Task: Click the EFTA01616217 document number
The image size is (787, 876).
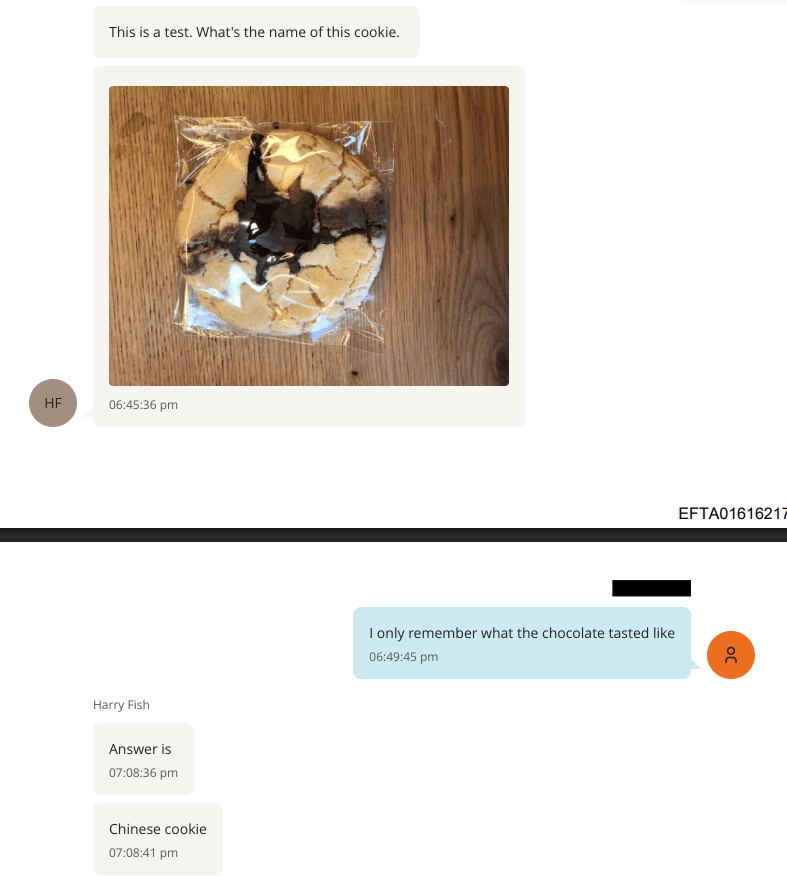Action: click(x=732, y=513)
